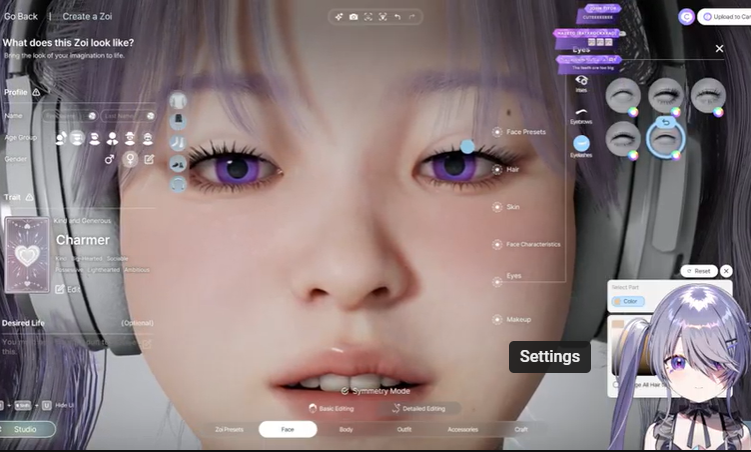Click the camera screenshot icon

[x=354, y=17]
